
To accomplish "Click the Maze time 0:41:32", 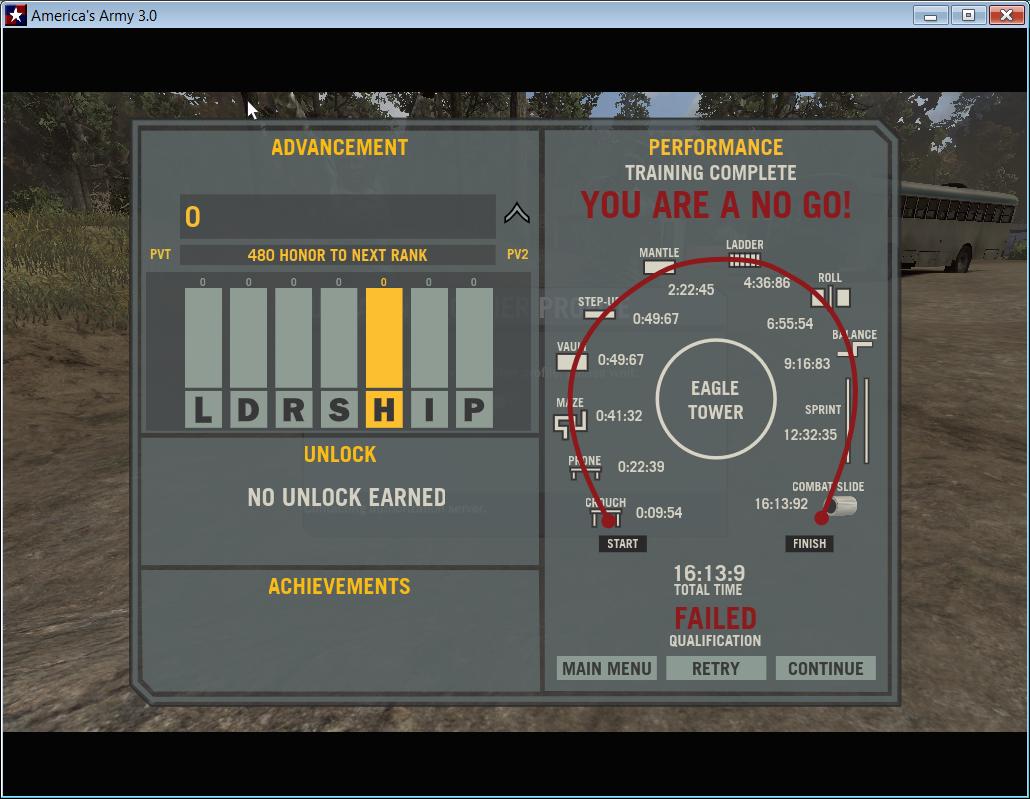I will point(619,415).
